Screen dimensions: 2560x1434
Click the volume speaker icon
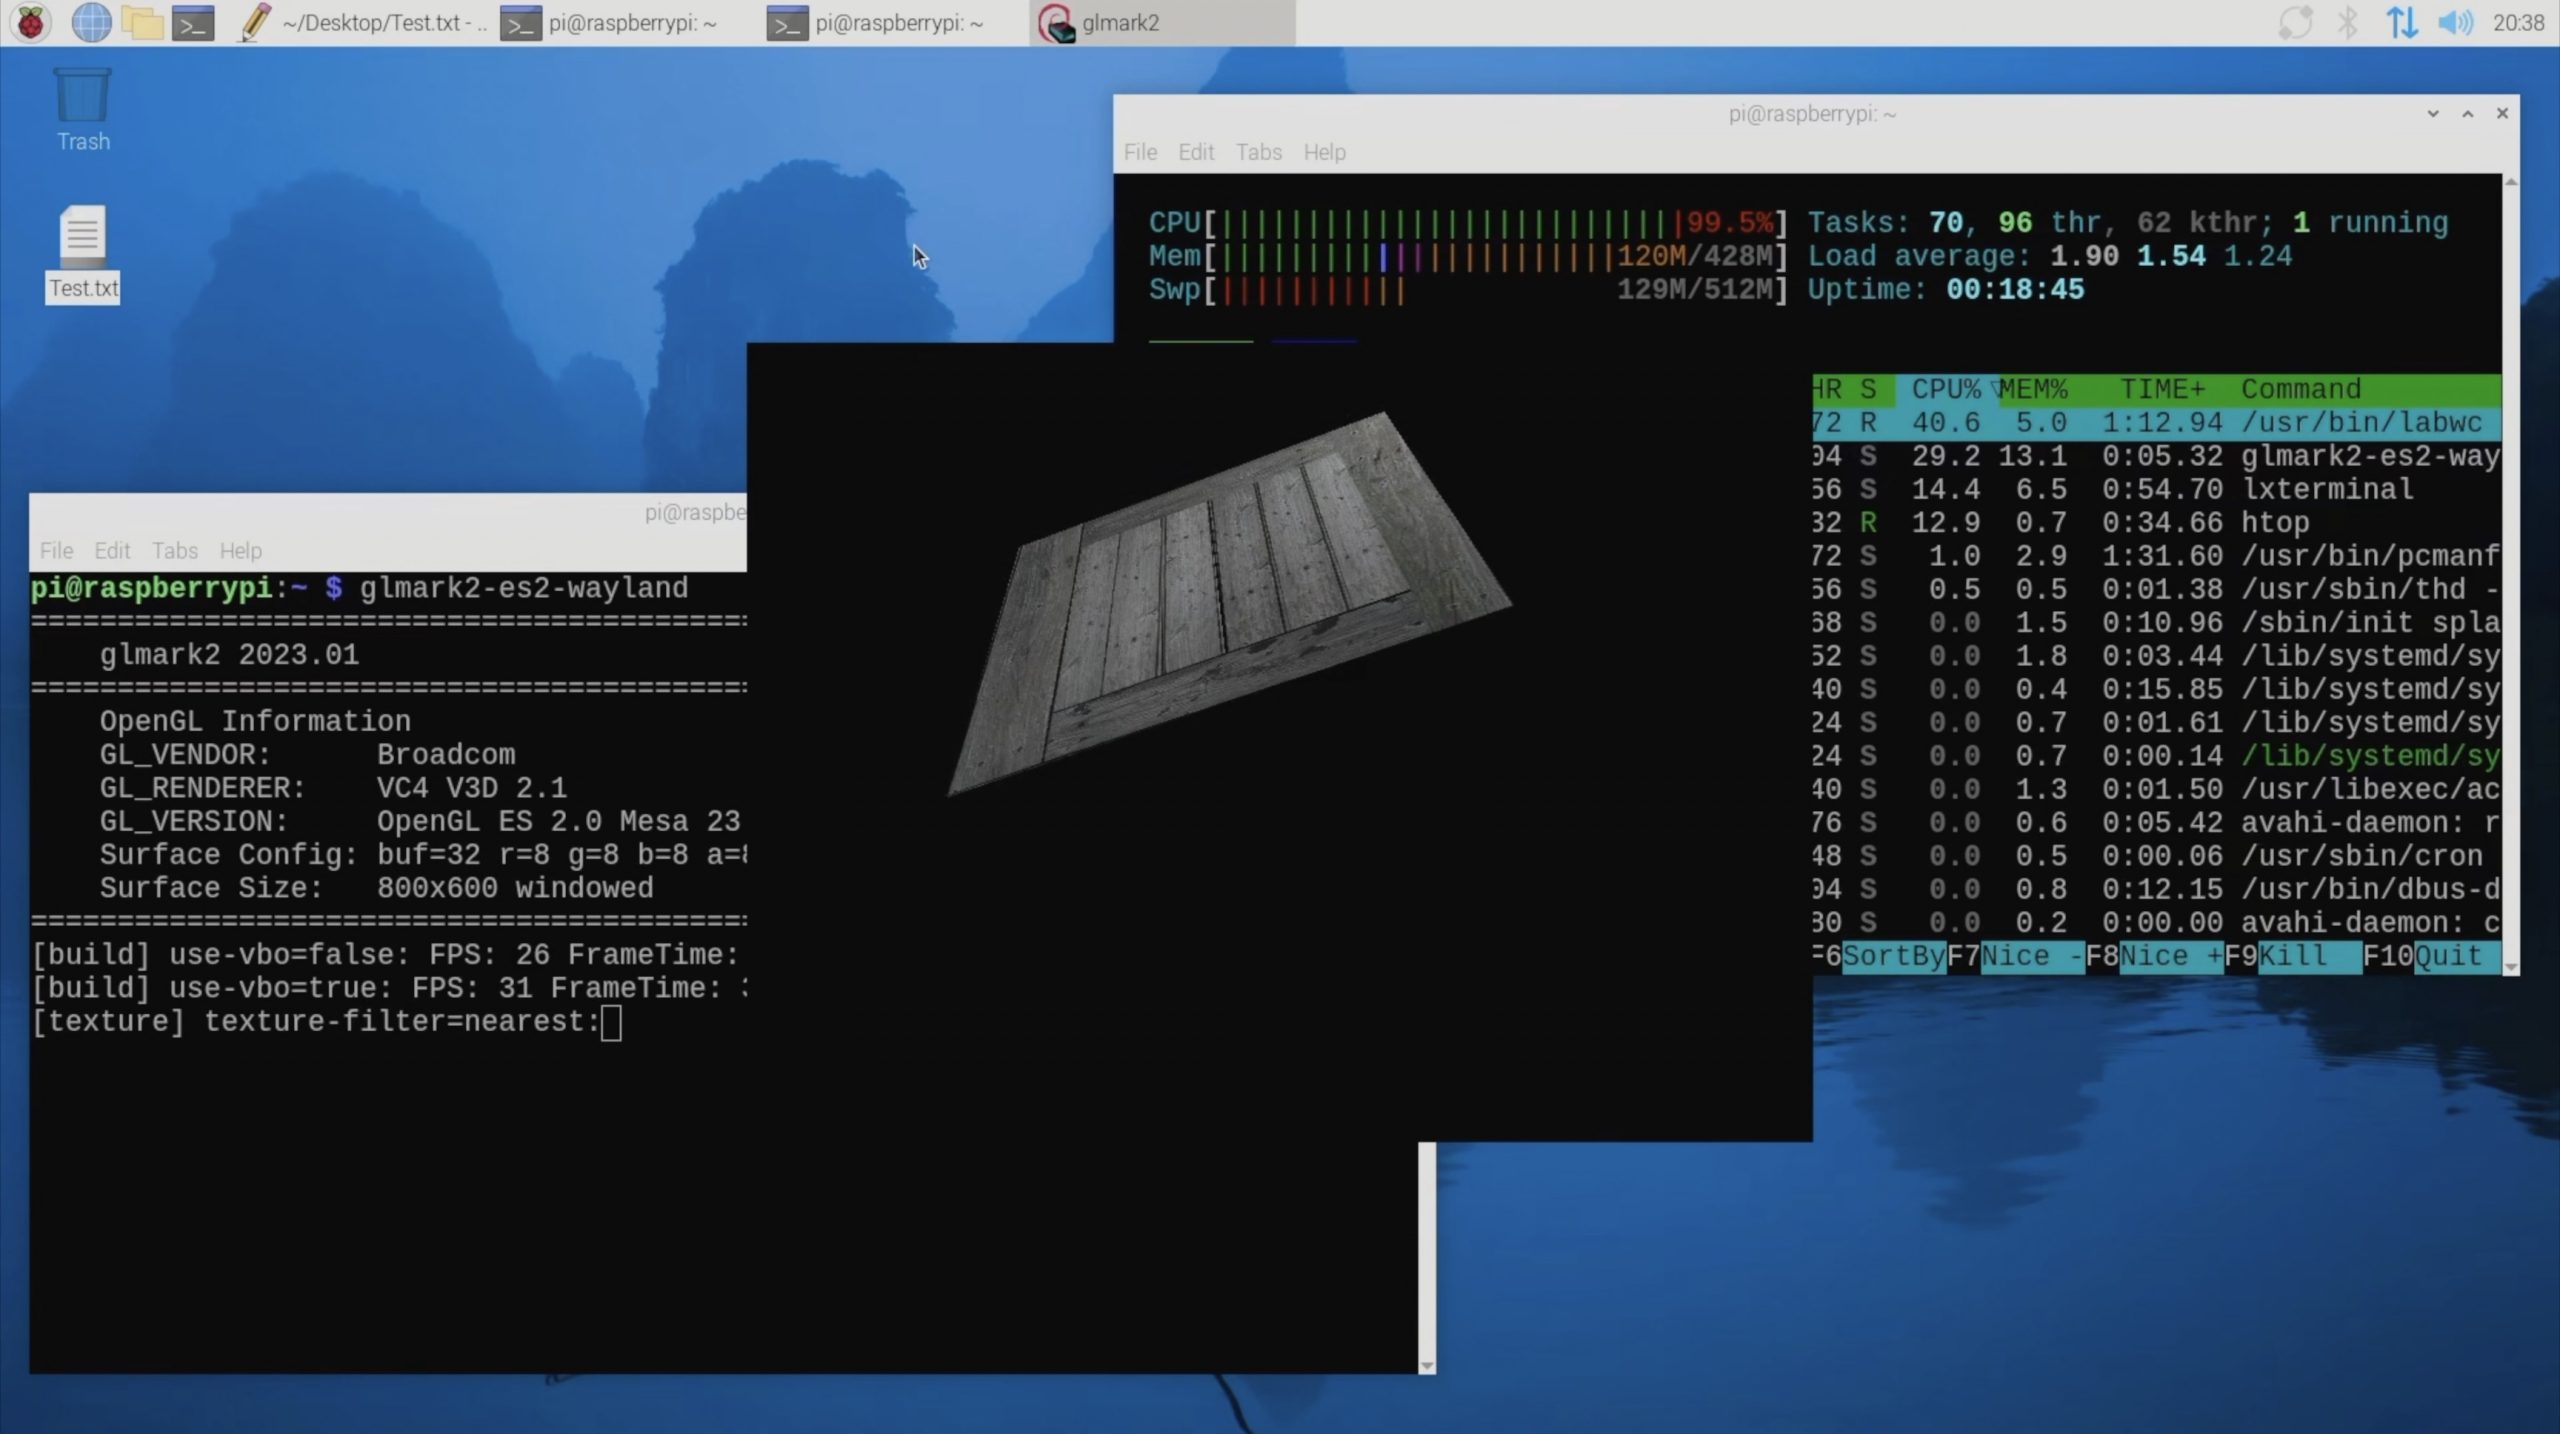2455,22
